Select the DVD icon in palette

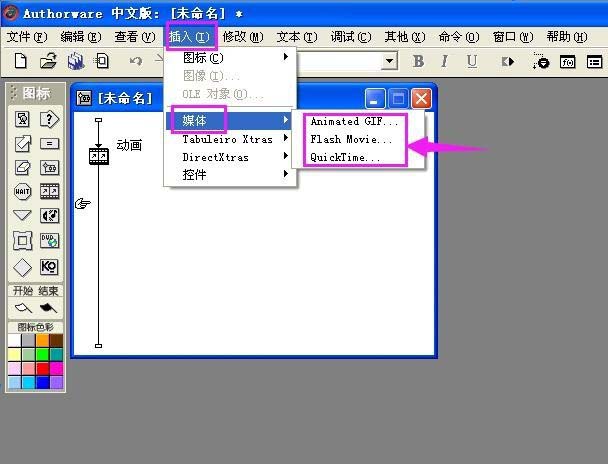50,240
